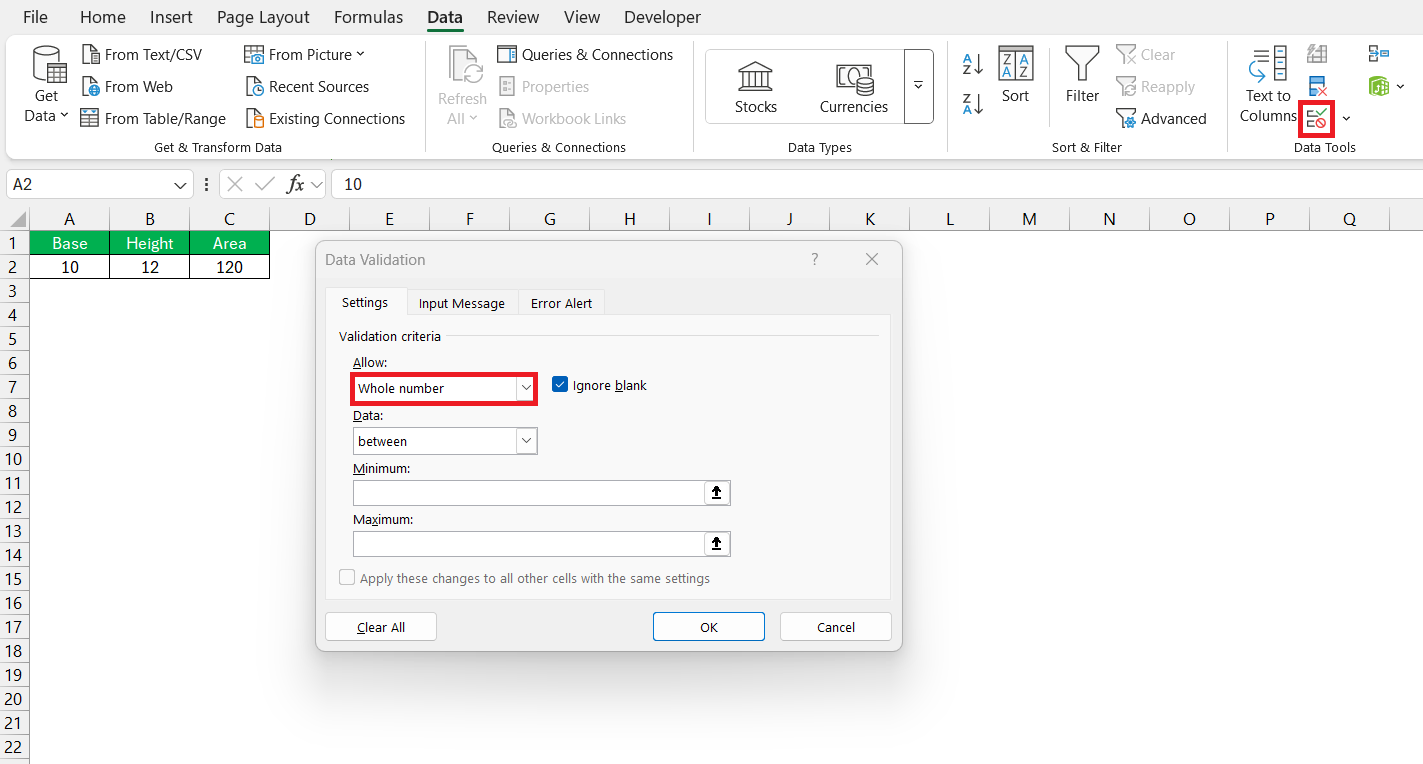Viewport: 1423px width, 764px height.
Task: Click Cancel in Data Validation dialog
Action: 836,627
